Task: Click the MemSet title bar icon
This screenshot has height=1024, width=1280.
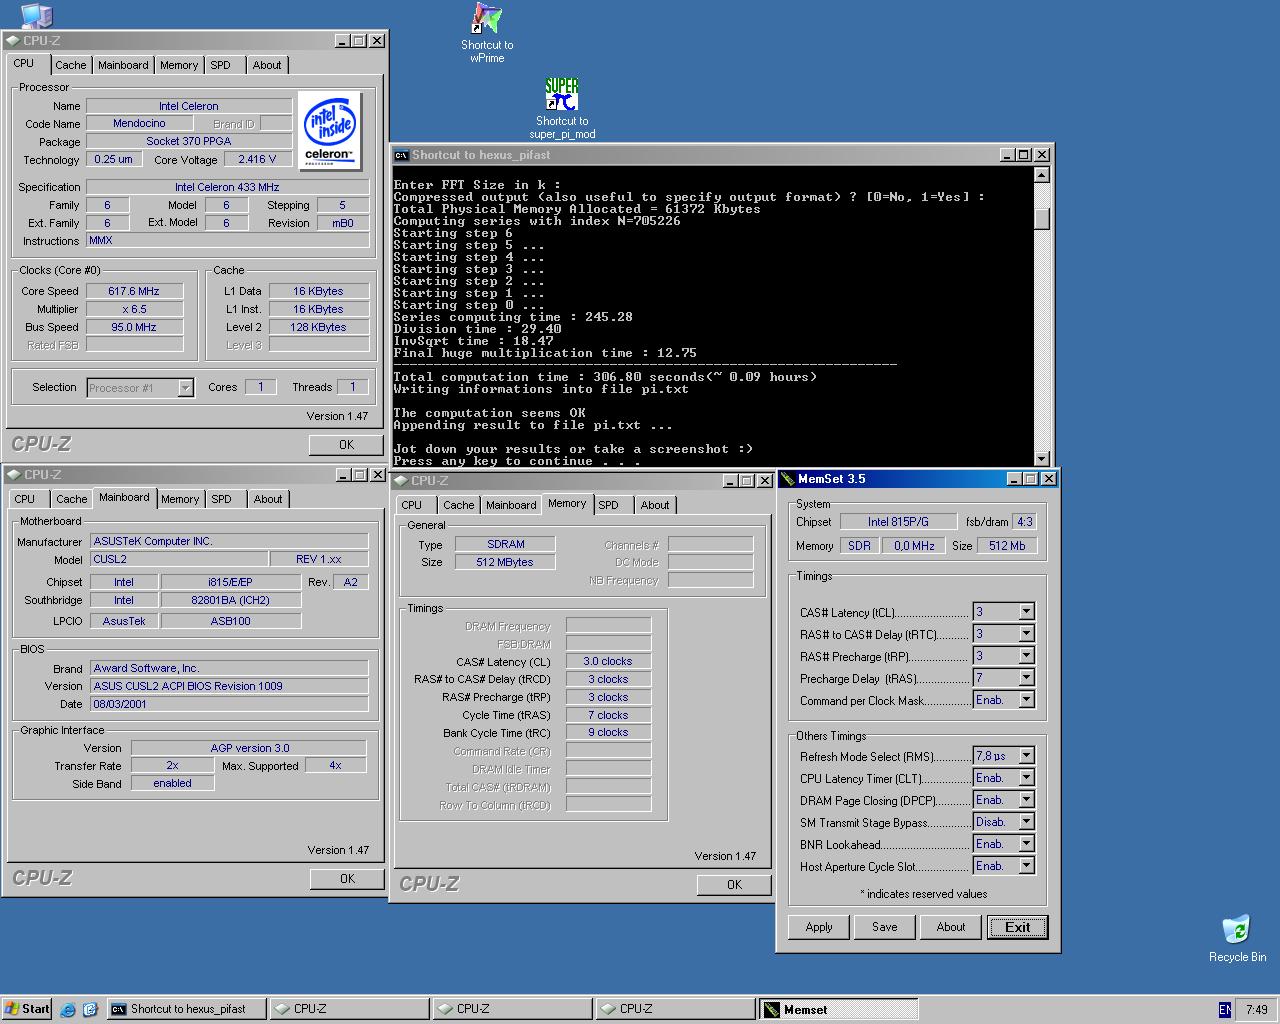Action: point(787,479)
